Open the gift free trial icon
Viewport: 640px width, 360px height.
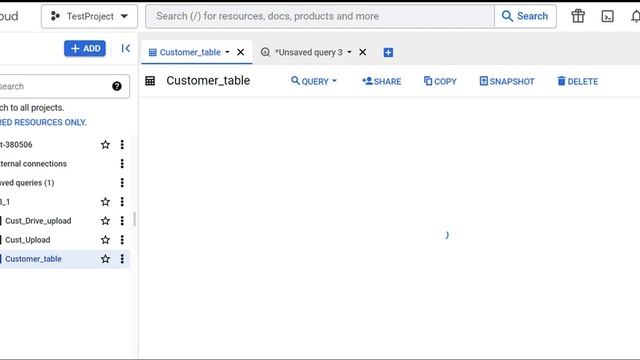click(578, 16)
